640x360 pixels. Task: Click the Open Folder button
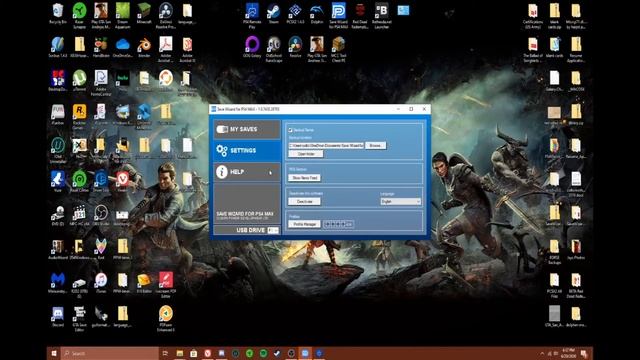306,154
